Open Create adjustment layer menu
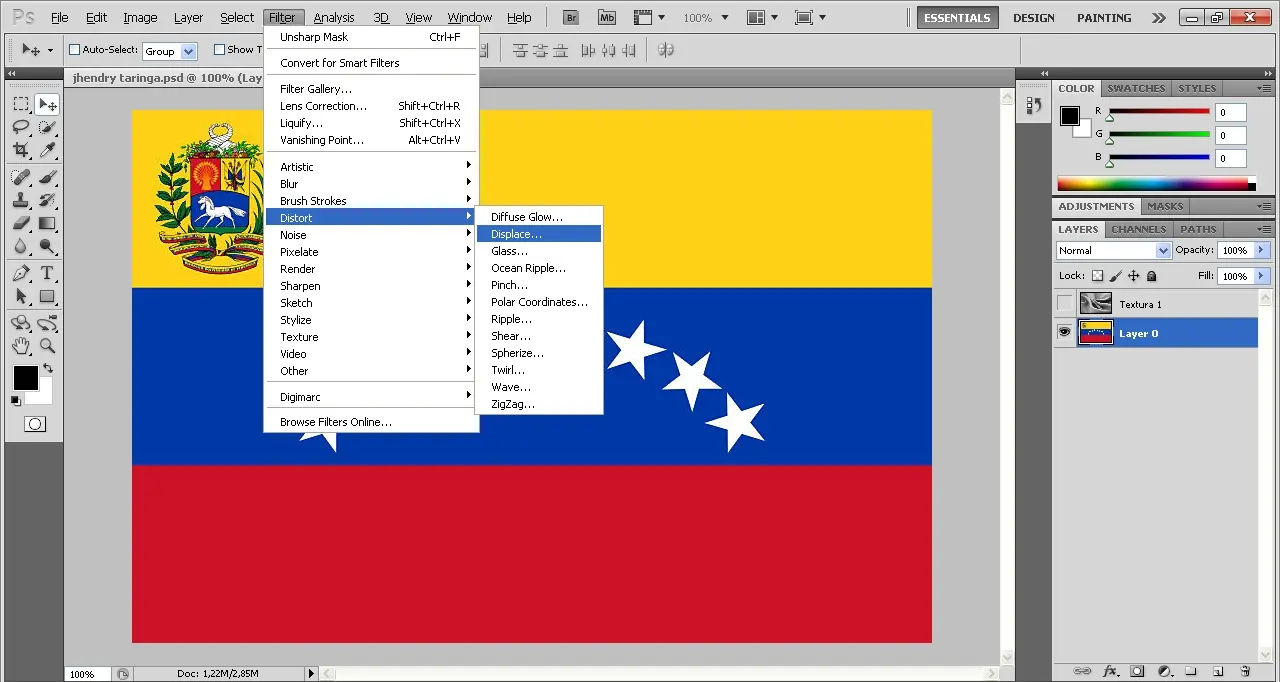The width and height of the screenshot is (1280, 682). click(1164, 671)
